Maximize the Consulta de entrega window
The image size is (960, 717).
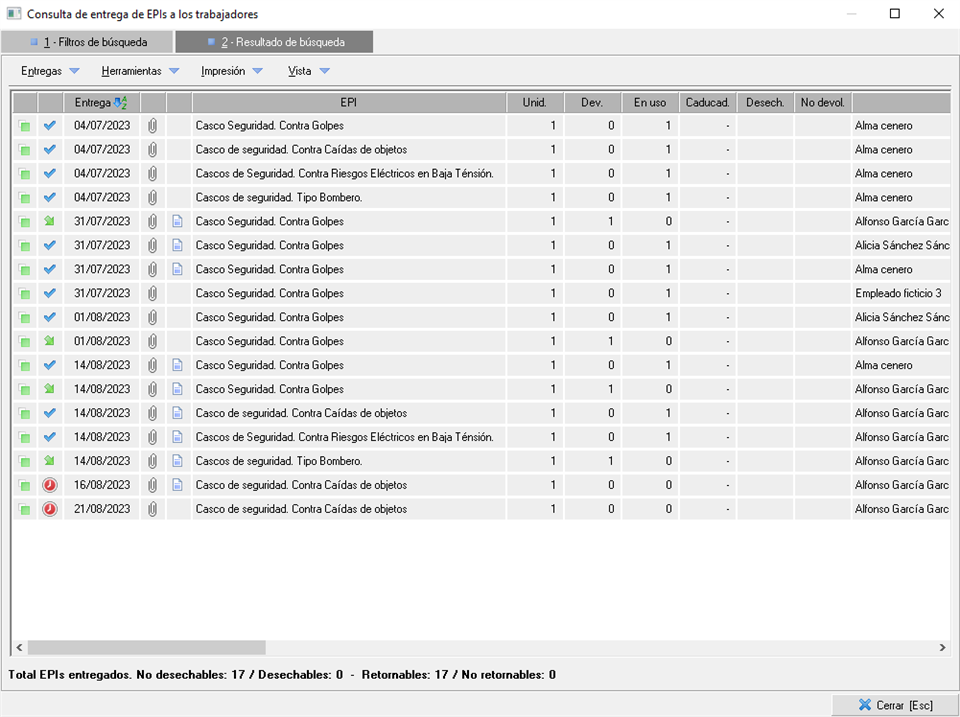point(894,13)
